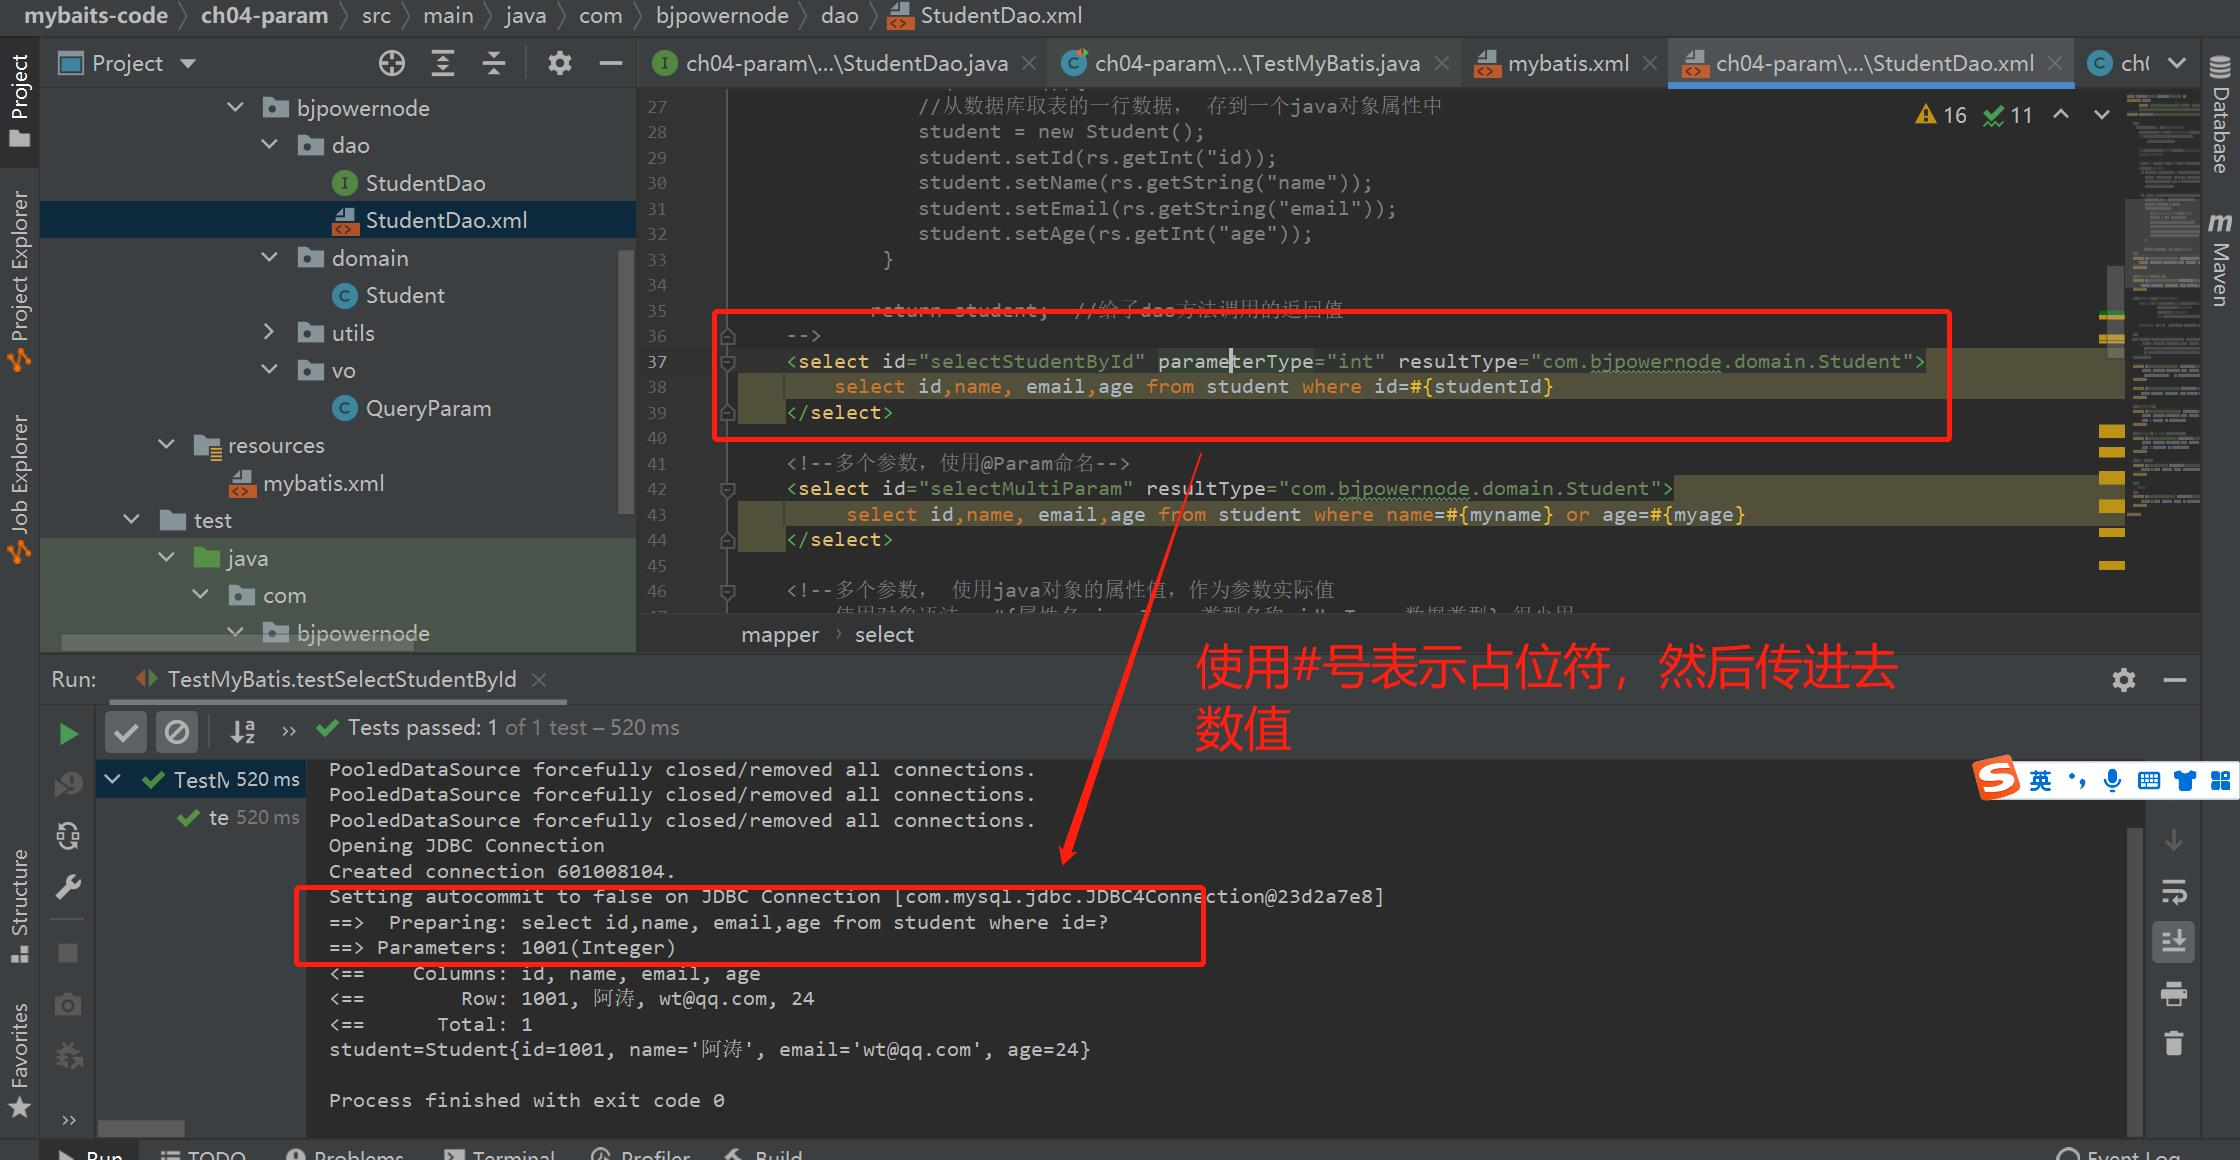Open the Project panel settings gear
The width and height of the screenshot is (2240, 1160).
(559, 64)
